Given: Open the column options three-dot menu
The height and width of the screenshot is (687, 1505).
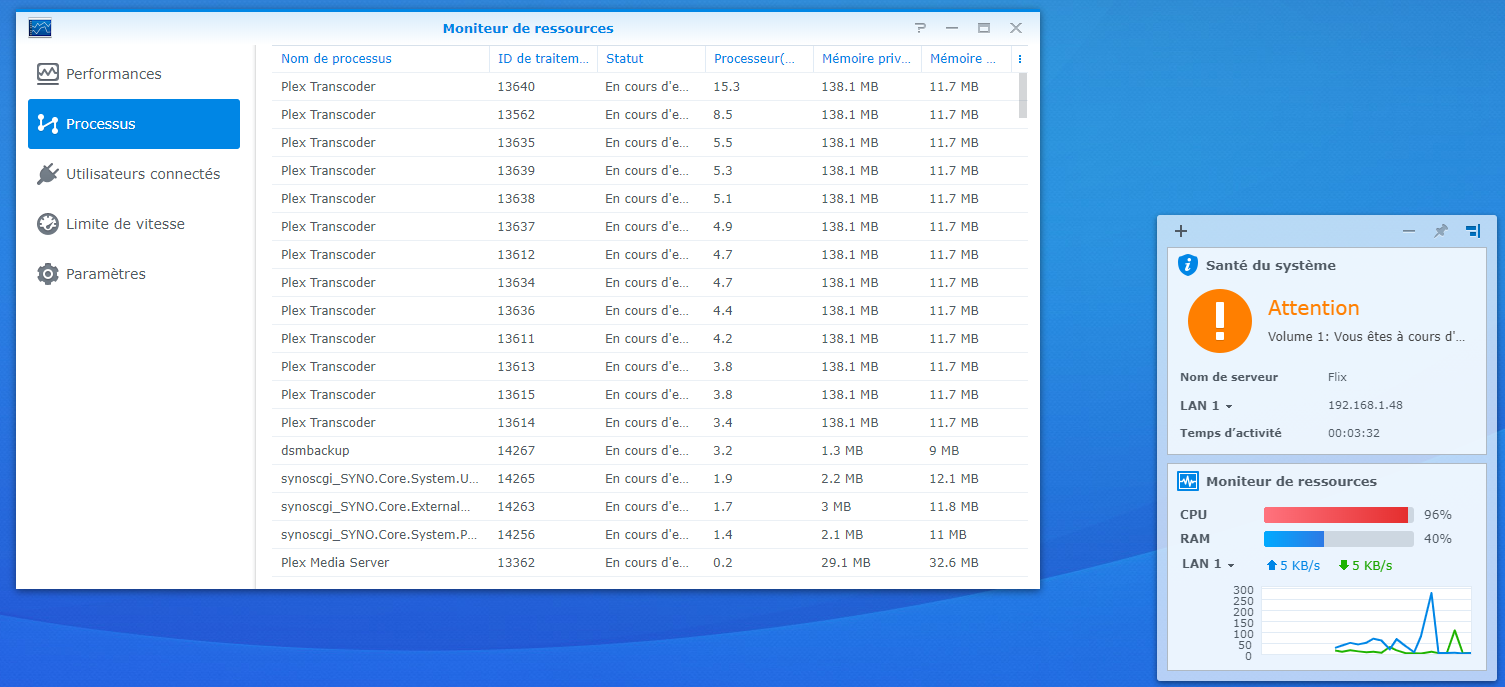Looking at the screenshot, I should tap(1020, 59).
